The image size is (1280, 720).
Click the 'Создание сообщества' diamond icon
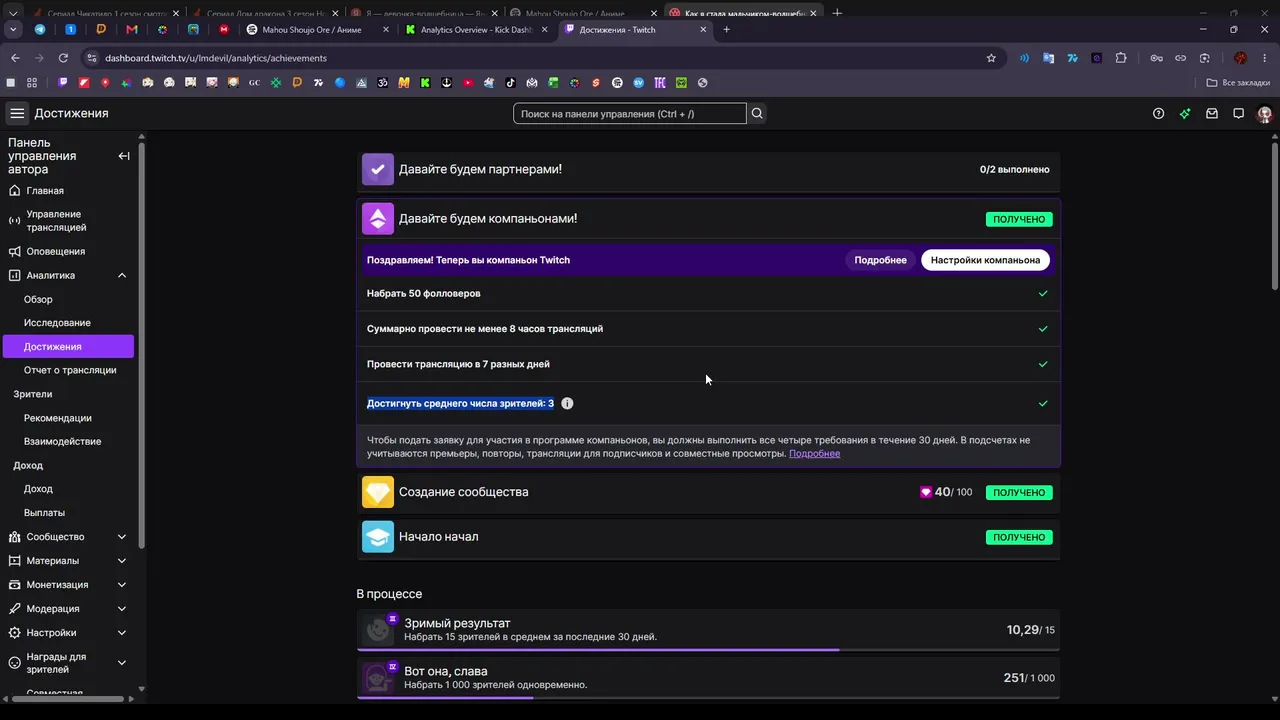click(378, 492)
